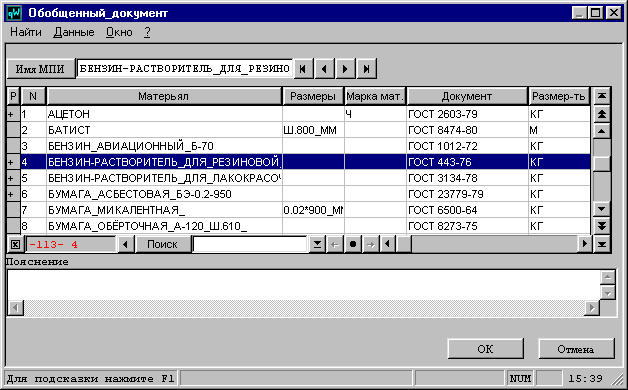
Task: Click the N column header
Action: pos(33,96)
